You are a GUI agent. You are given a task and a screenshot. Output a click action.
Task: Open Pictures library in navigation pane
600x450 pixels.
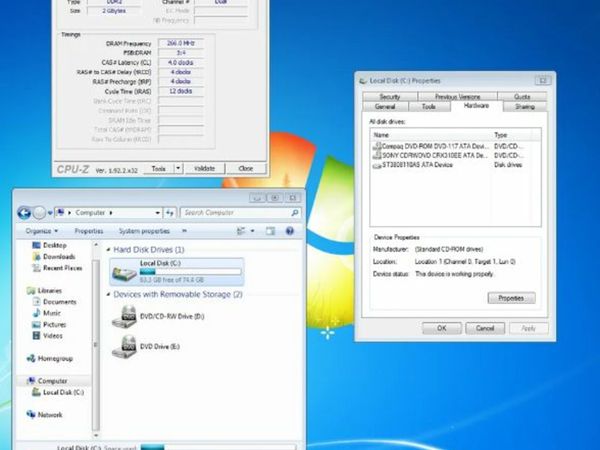[x=49, y=325]
